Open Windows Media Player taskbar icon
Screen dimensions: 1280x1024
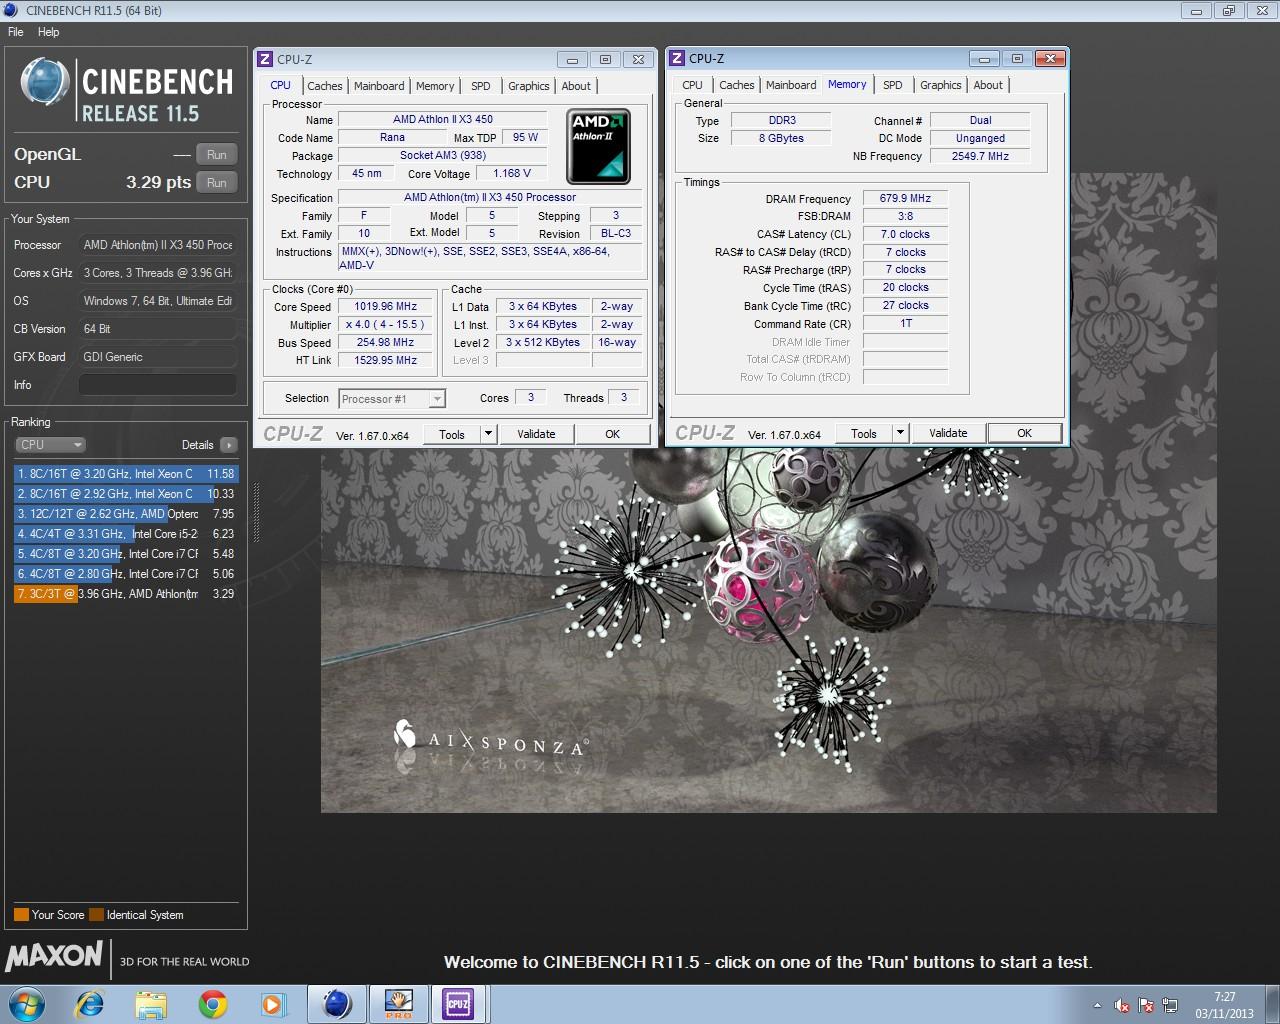point(273,1003)
